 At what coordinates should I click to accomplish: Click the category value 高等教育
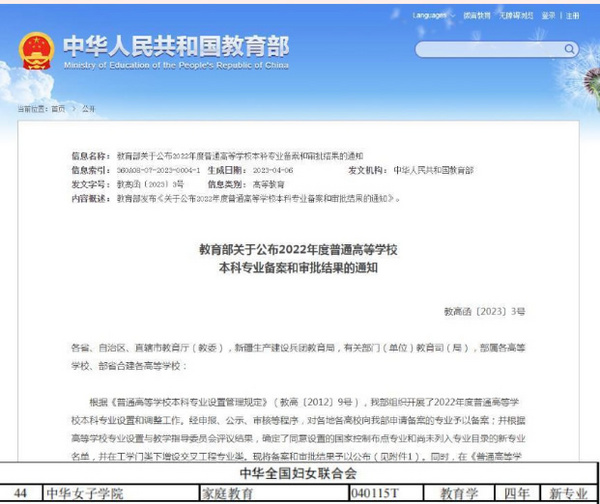269,185
